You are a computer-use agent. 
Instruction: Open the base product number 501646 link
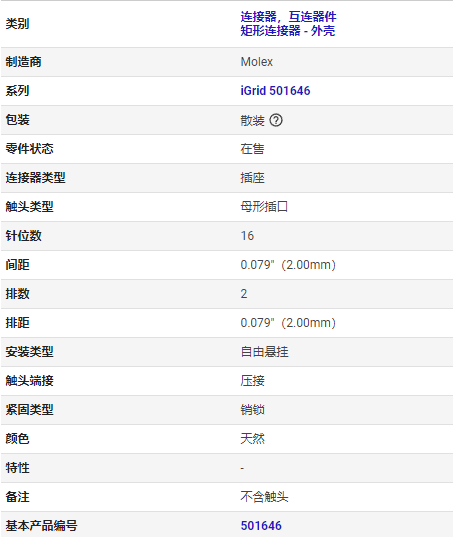tap(261, 526)
